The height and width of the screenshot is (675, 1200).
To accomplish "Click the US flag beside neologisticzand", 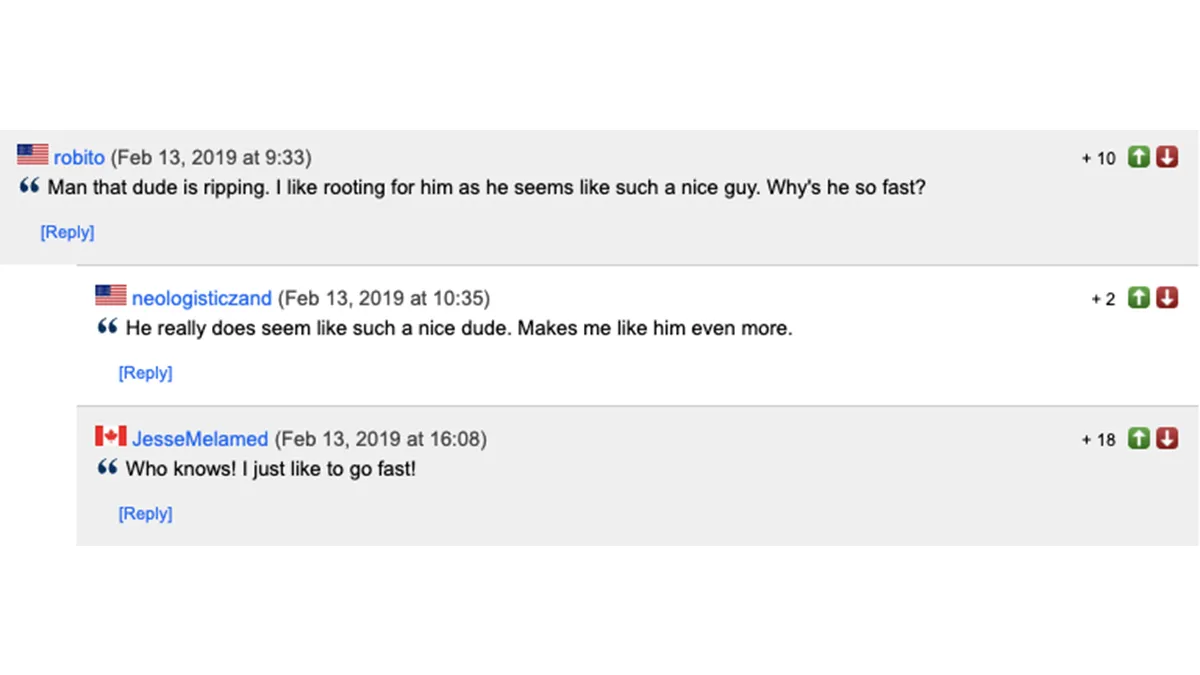I will click(x=111, y=296).
